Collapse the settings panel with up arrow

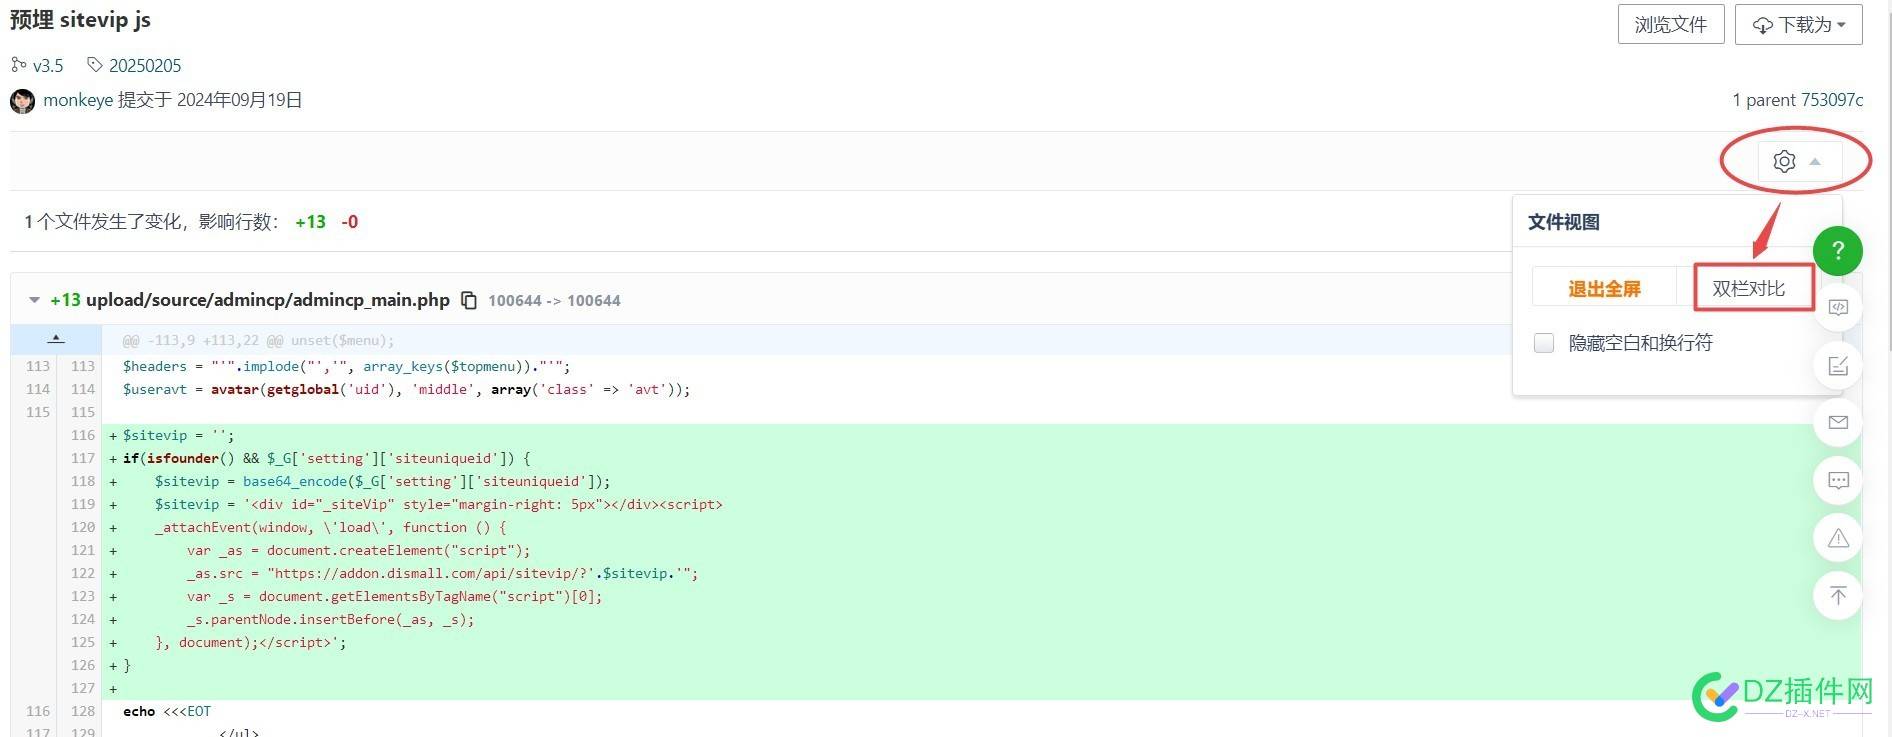[1815, 161]
